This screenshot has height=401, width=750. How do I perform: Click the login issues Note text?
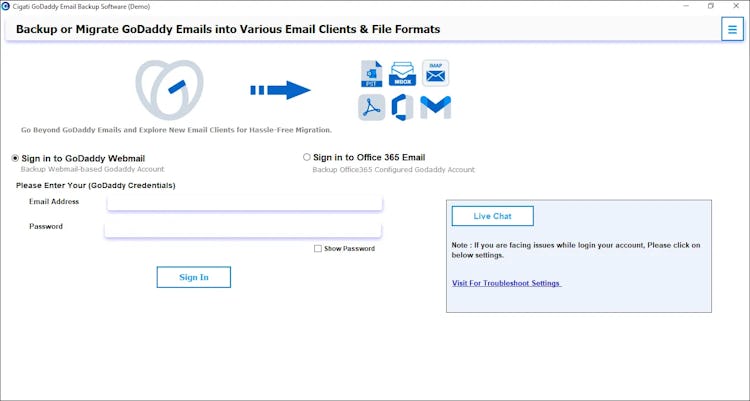(x=576, y=250)
